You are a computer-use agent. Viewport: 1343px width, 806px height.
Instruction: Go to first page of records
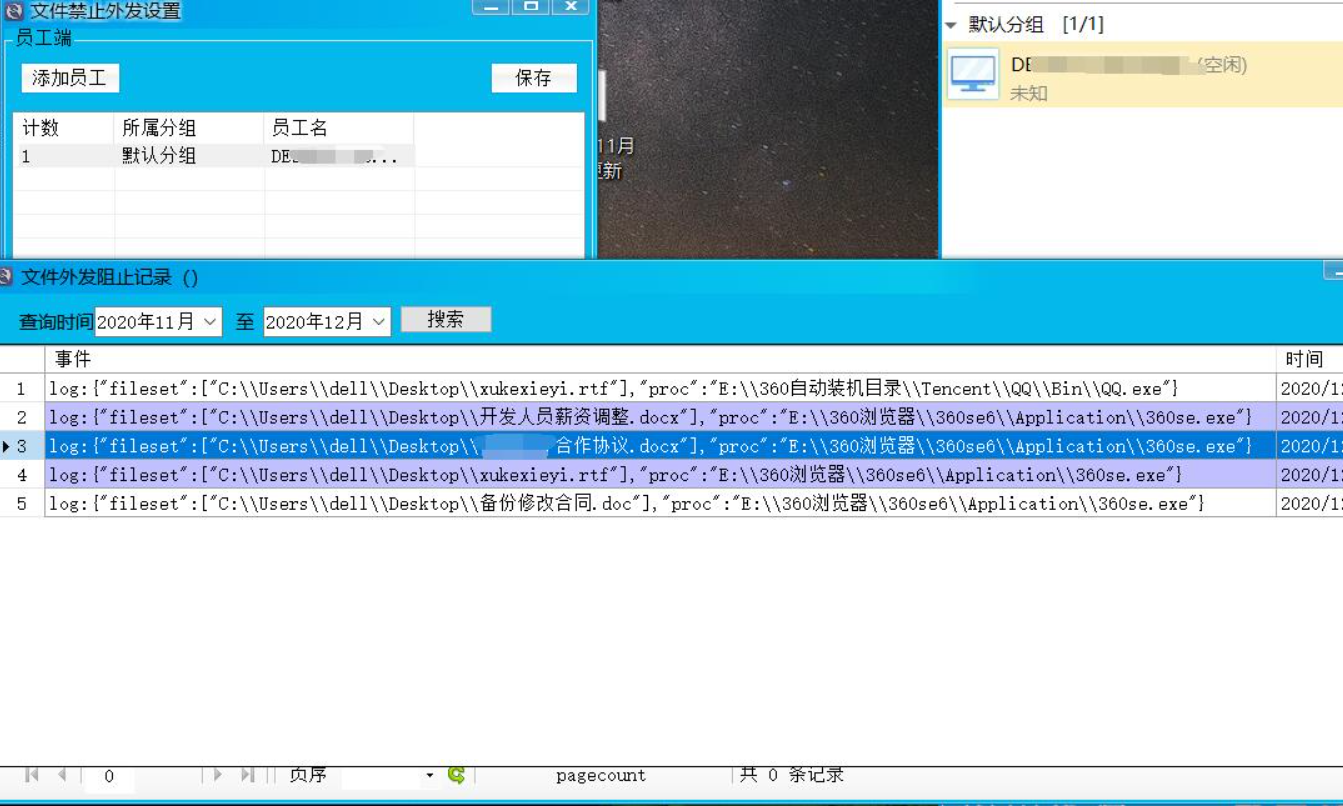(32, 775)
